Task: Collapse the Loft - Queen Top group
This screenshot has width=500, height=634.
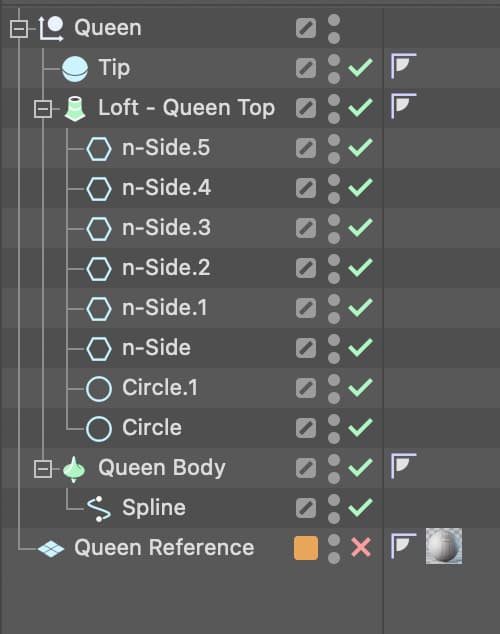Action: tap(43, 109)
